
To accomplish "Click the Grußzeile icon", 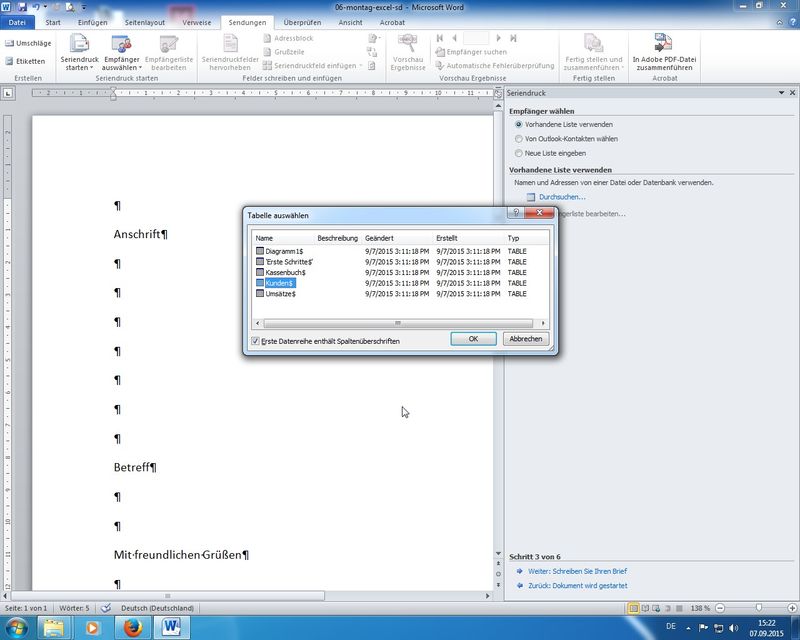I will tap(267, 52).
